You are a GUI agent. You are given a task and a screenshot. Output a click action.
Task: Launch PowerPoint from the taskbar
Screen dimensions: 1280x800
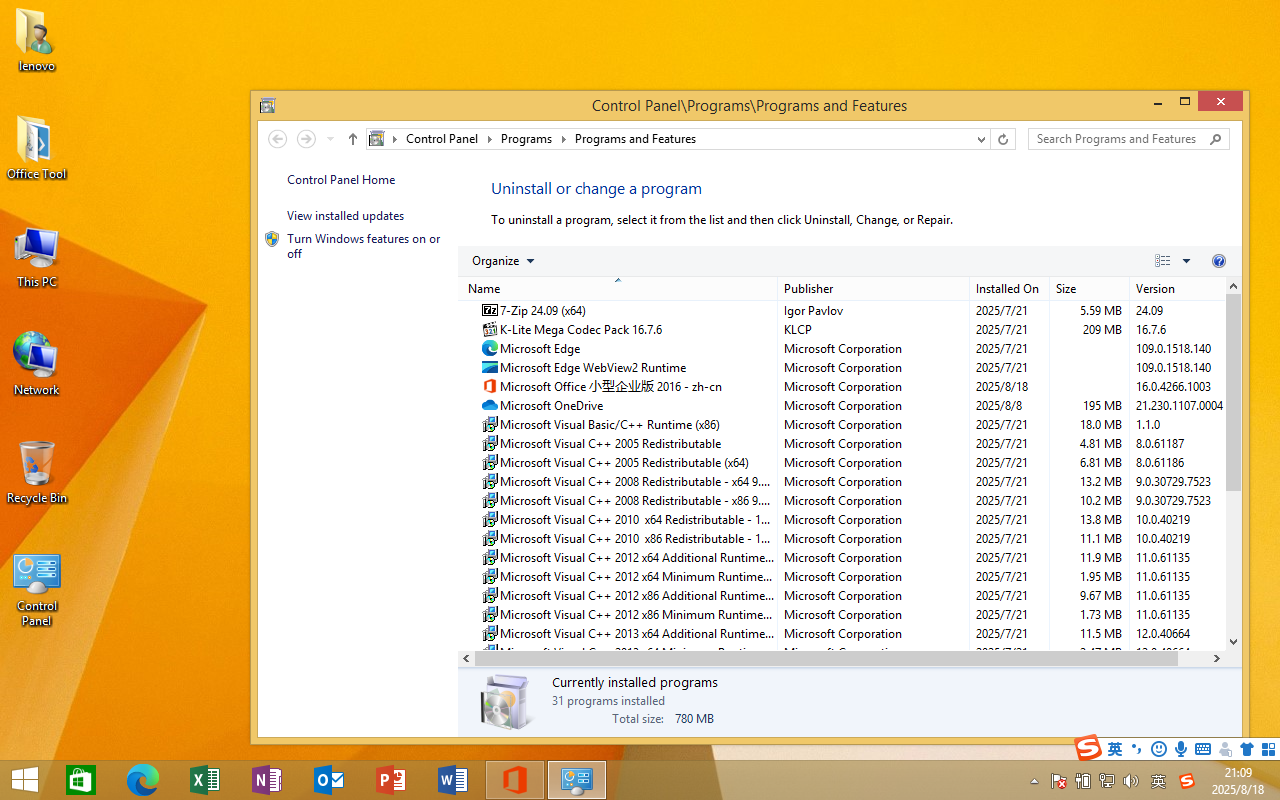coord(390,780)
